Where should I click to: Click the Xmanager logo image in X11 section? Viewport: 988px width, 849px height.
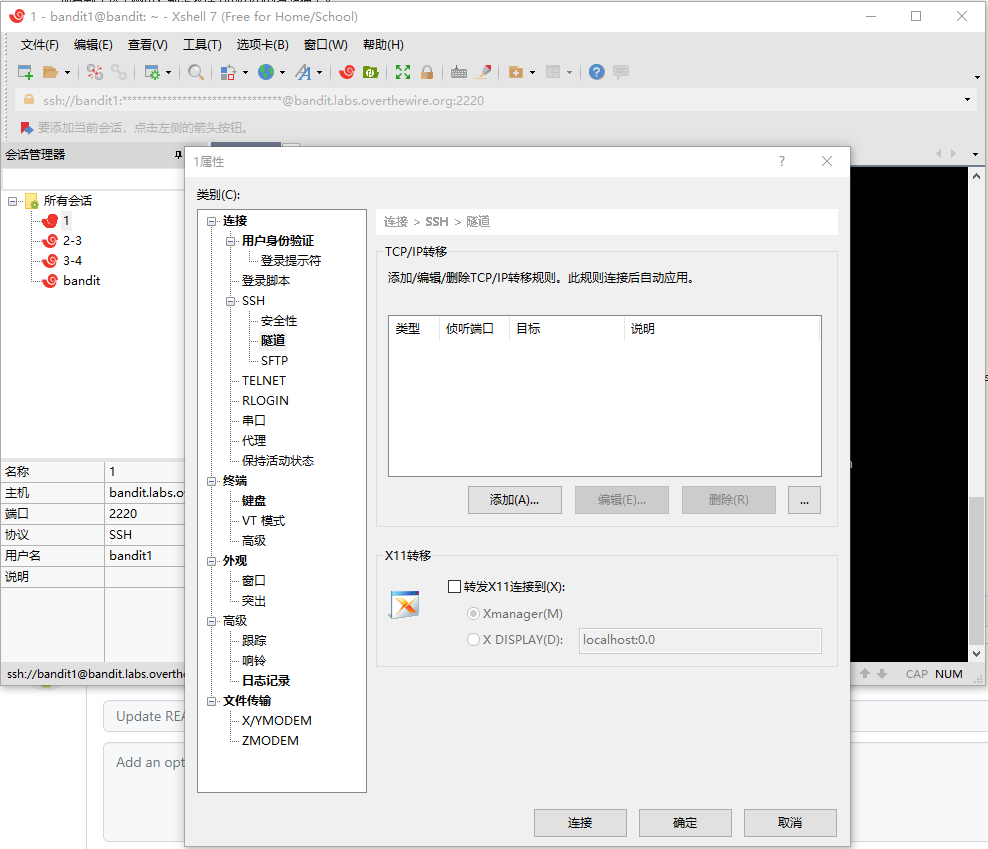[405, 605]
